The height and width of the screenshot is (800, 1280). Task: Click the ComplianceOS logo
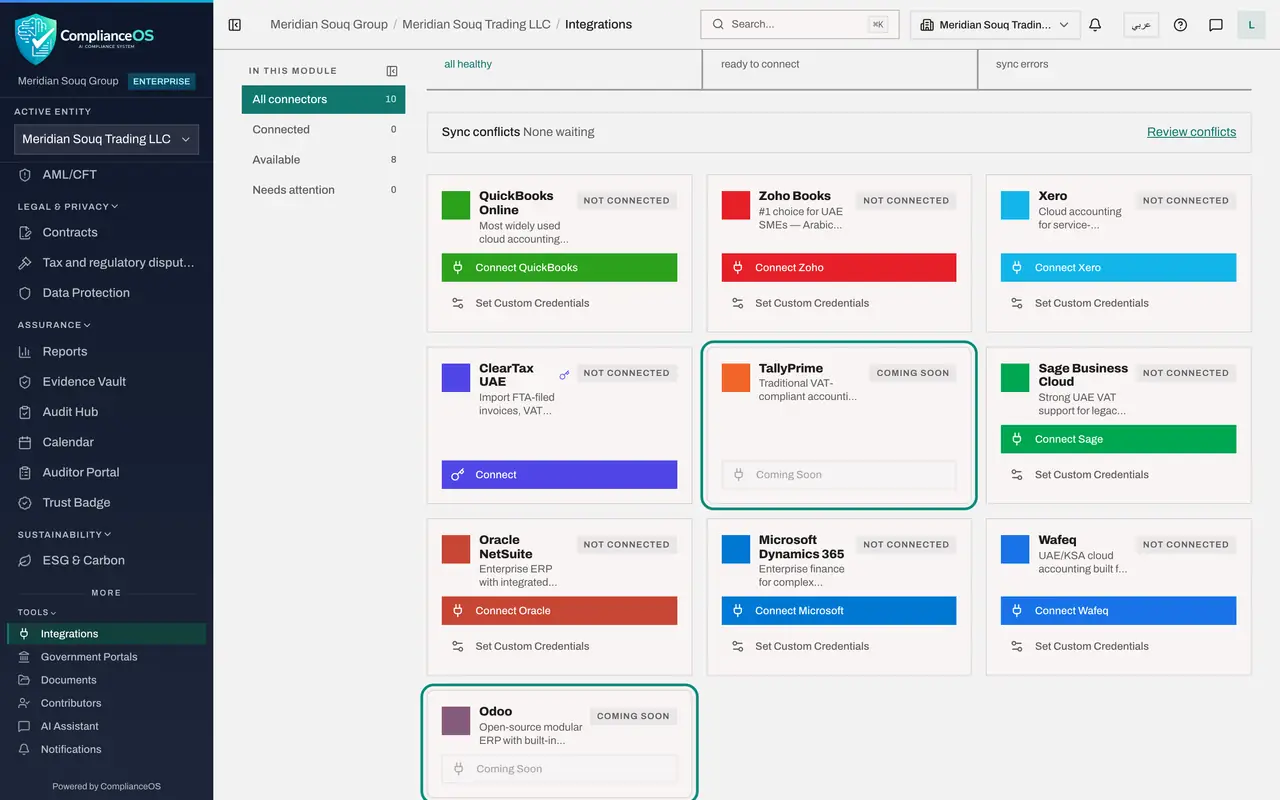click(x=85, y=39)
